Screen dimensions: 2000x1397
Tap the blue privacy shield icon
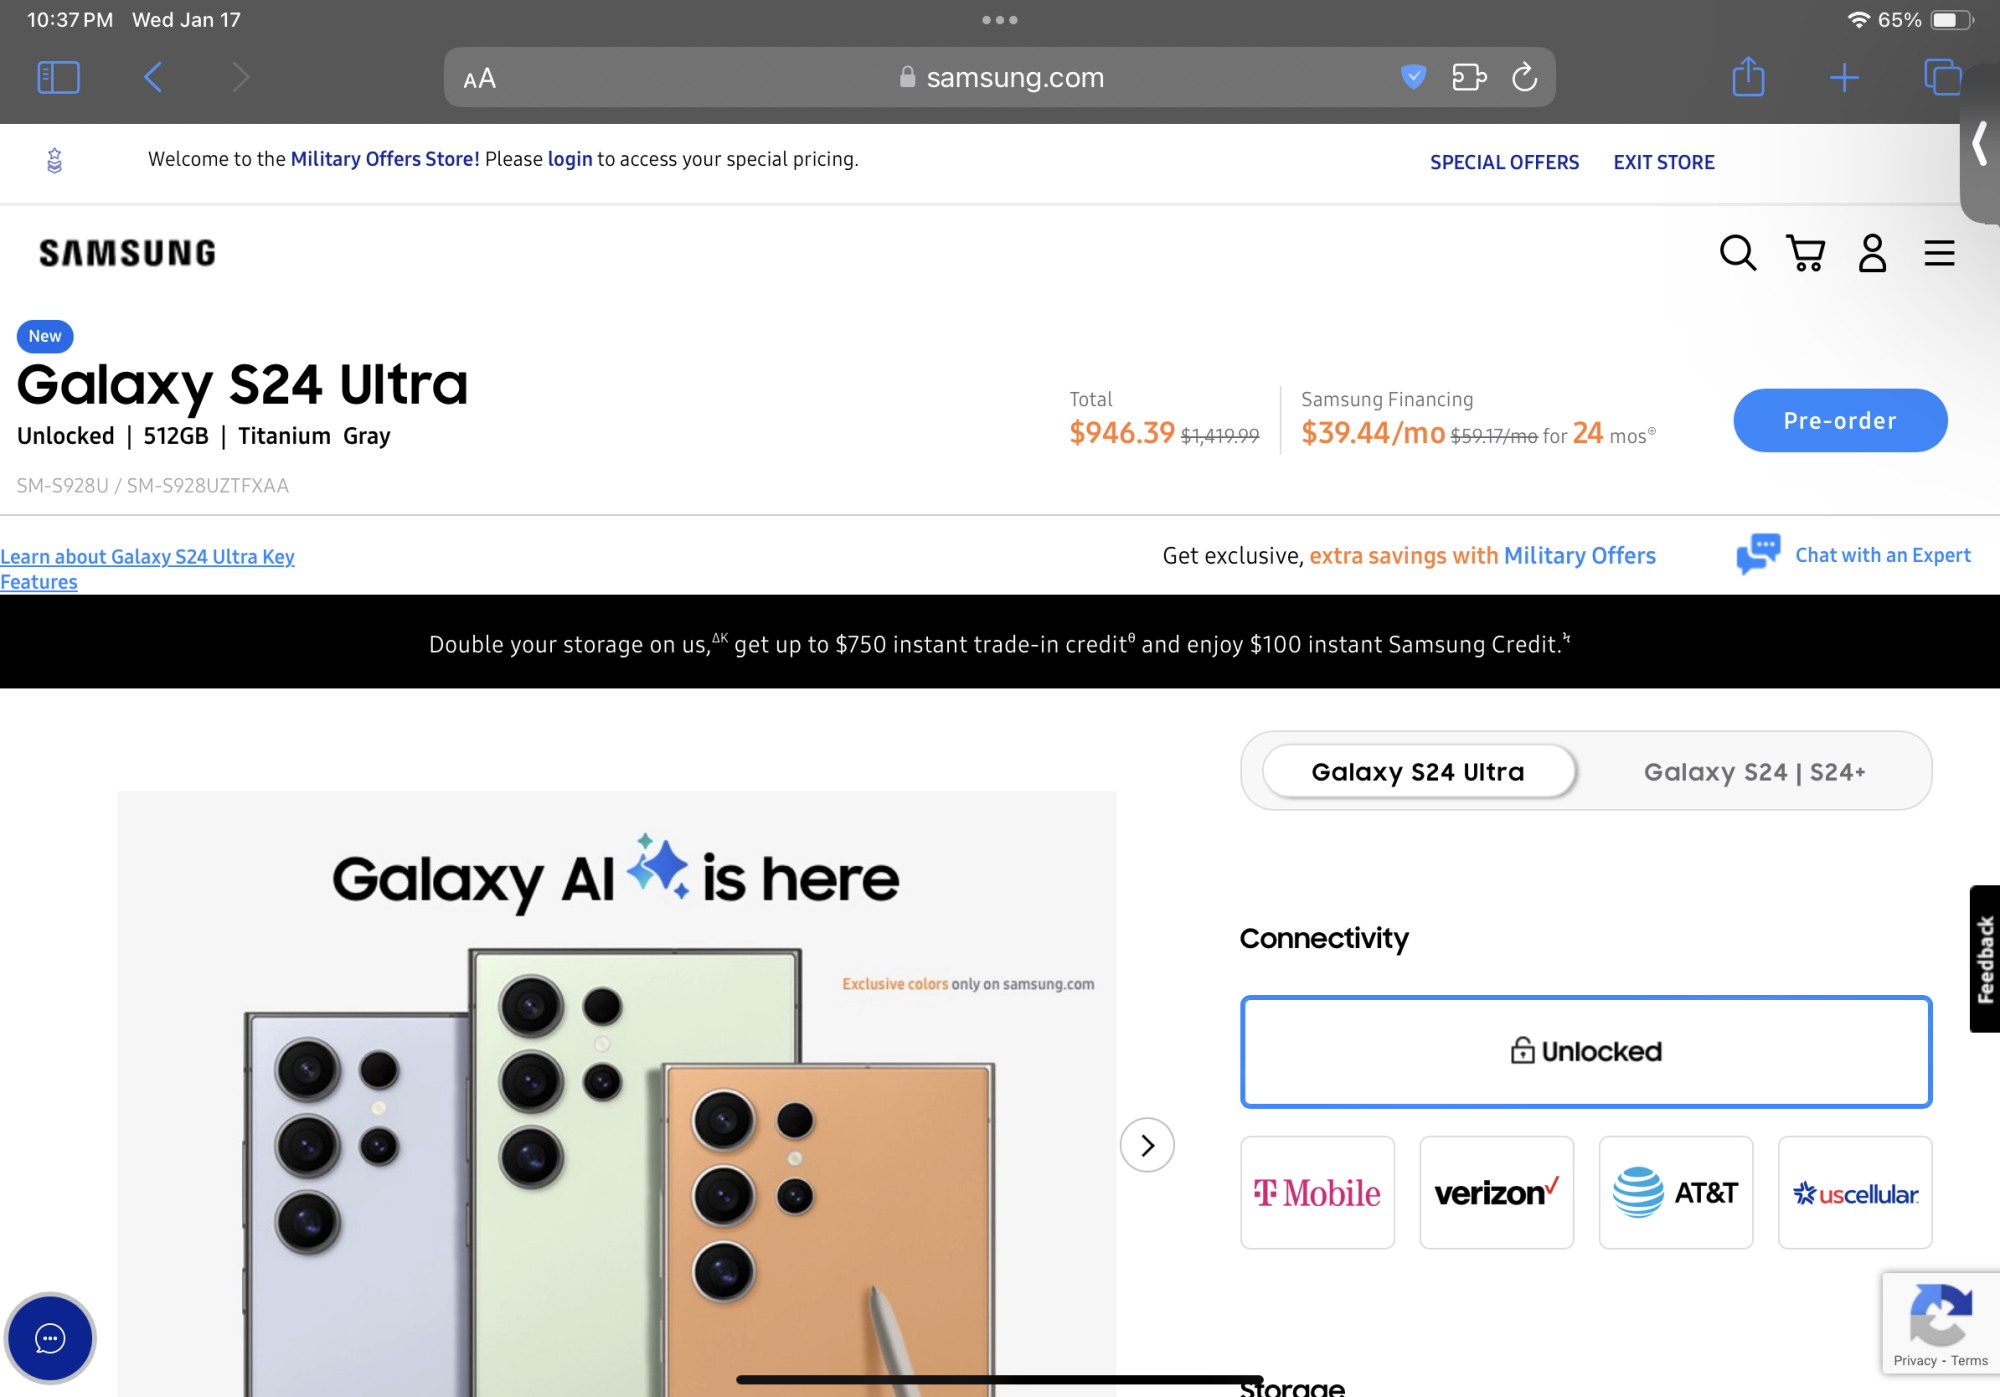(x=1413, y=76)
